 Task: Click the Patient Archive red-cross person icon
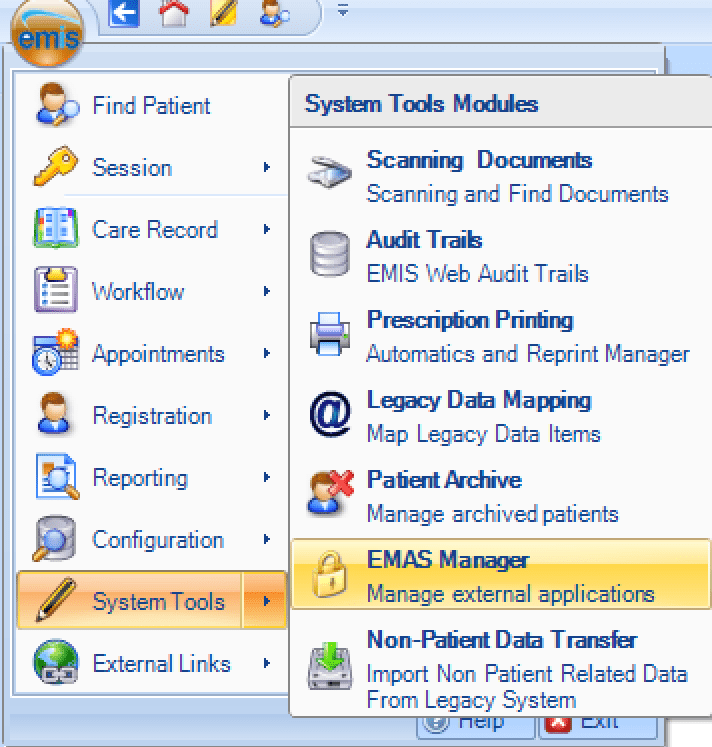pos(331,493)
